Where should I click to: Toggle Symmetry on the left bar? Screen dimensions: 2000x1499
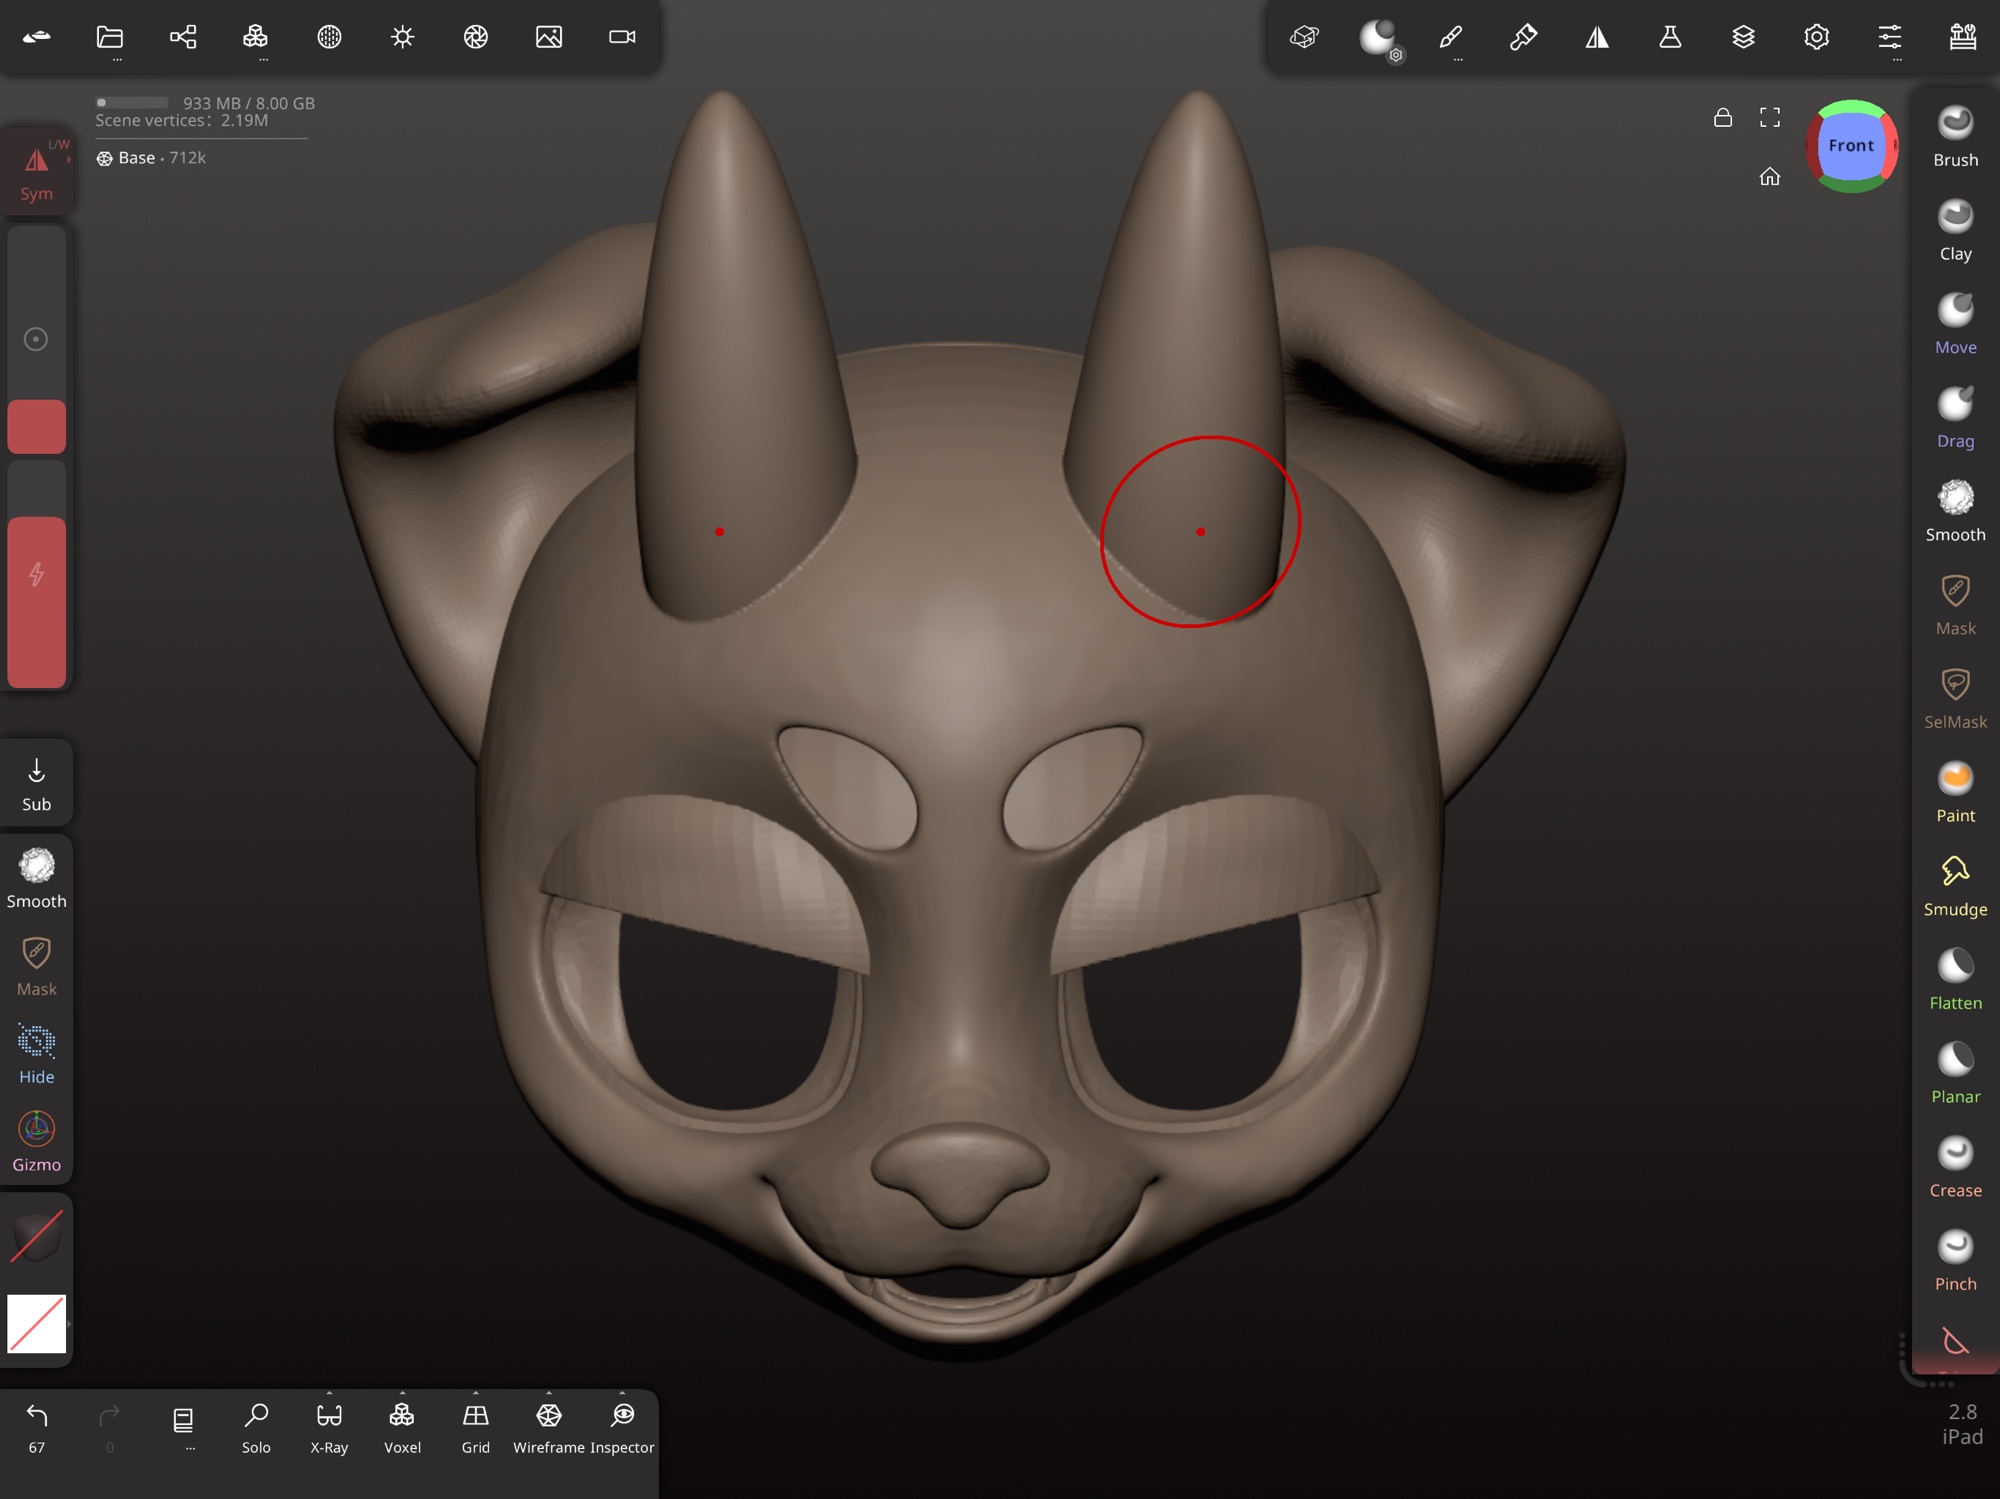[x=37, y=172]
